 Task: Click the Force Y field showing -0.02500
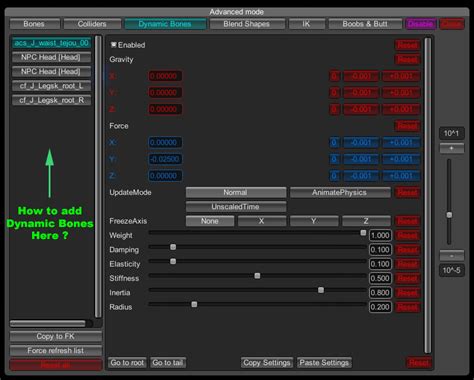[x=165, y=159]
